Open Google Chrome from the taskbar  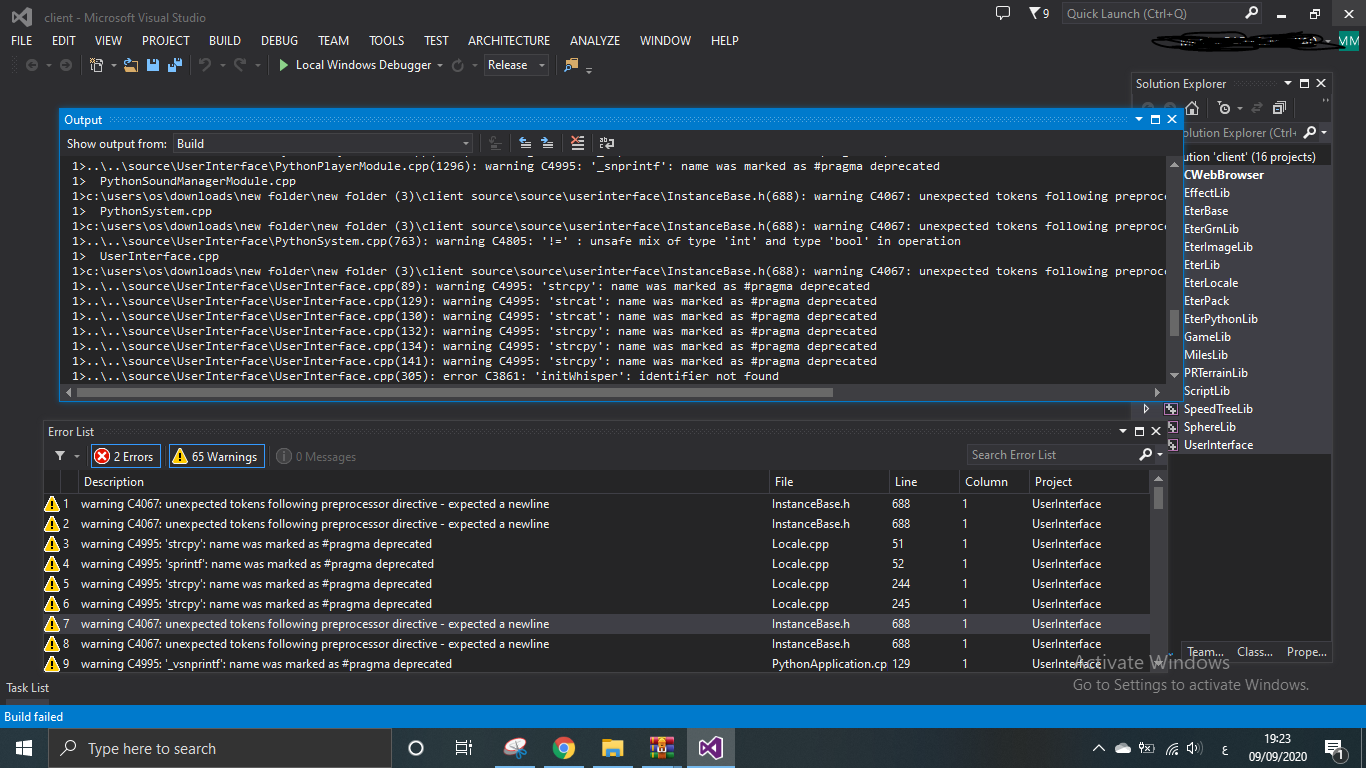564,748
